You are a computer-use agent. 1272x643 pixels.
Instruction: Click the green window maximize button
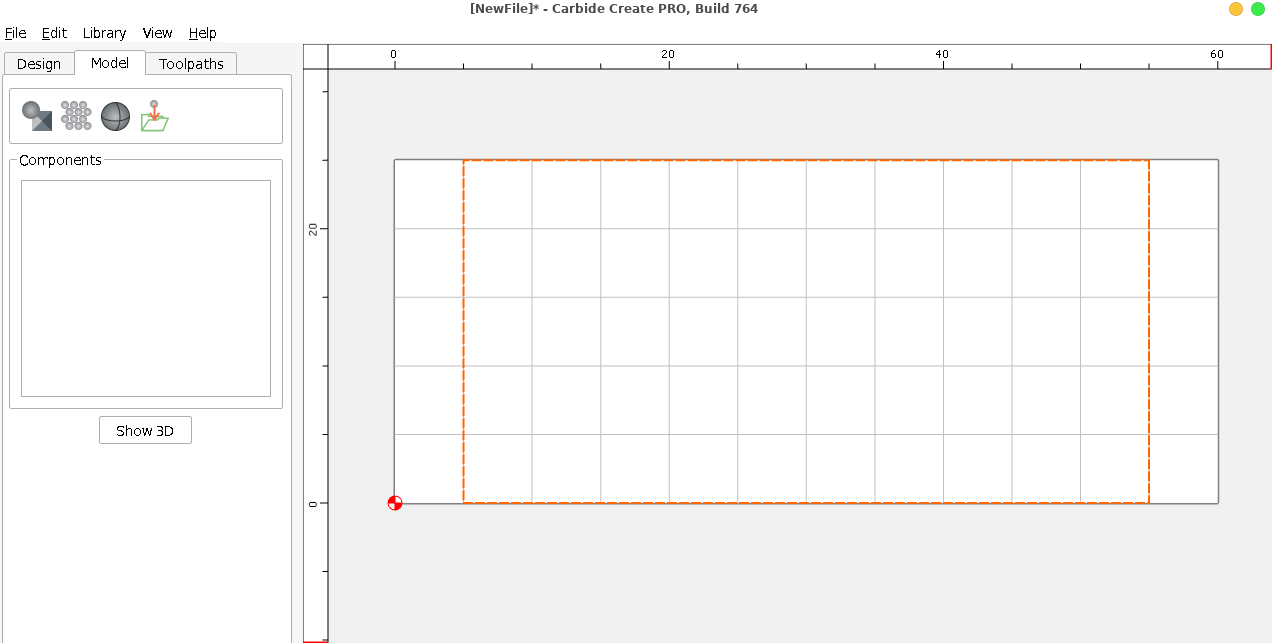coord(1258,9)
